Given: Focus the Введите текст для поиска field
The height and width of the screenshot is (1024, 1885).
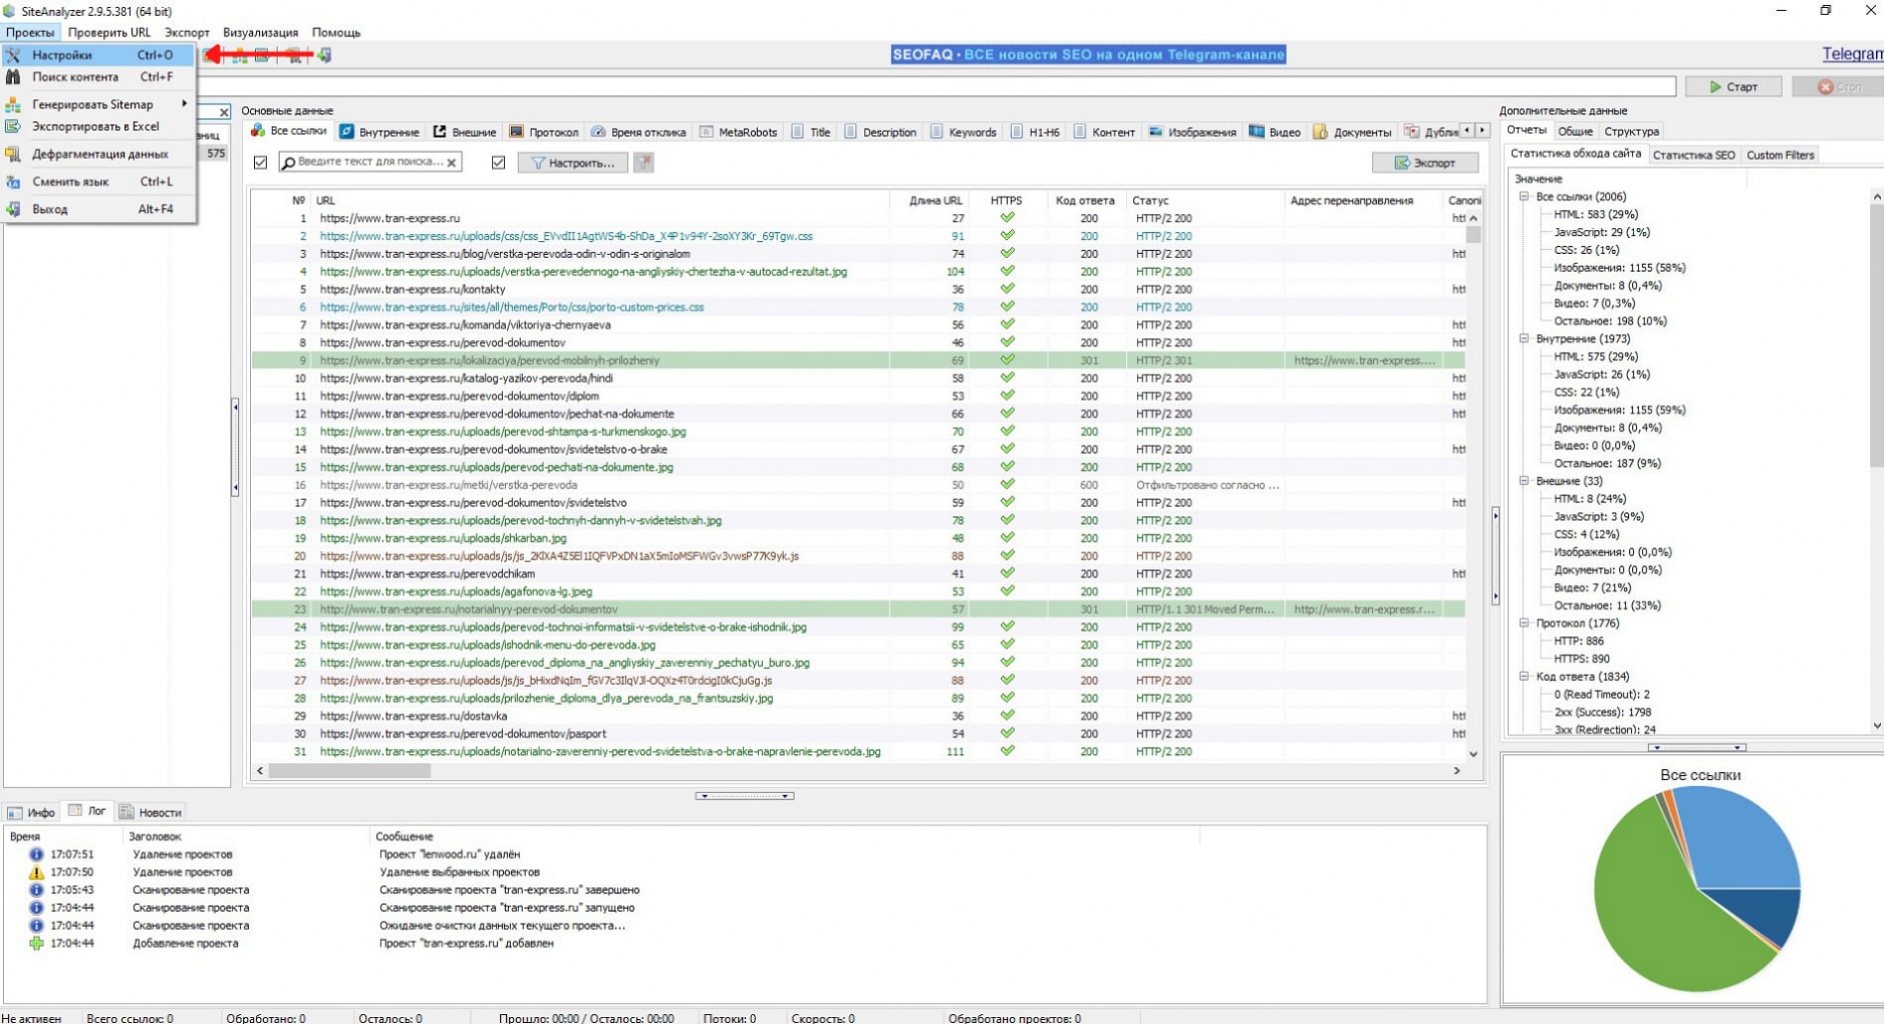Looking at the screenshot, I should click(x=370, y=162).
